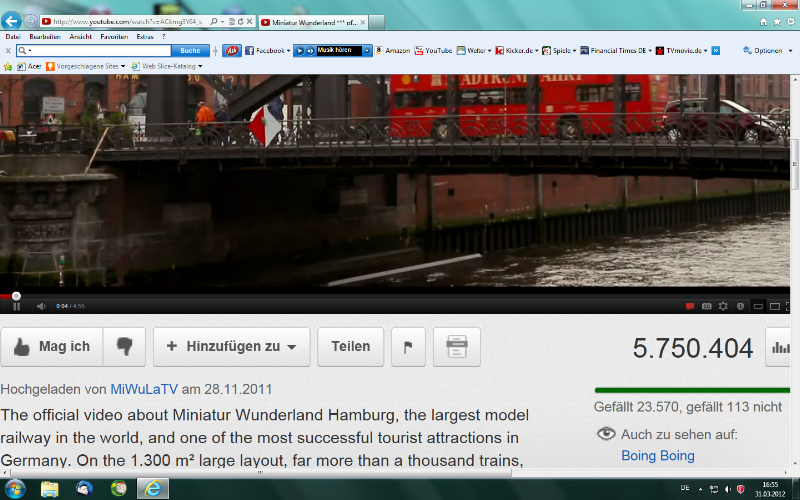Click the Watch Later clock icon
800x500 pixels.
point(740,306)
